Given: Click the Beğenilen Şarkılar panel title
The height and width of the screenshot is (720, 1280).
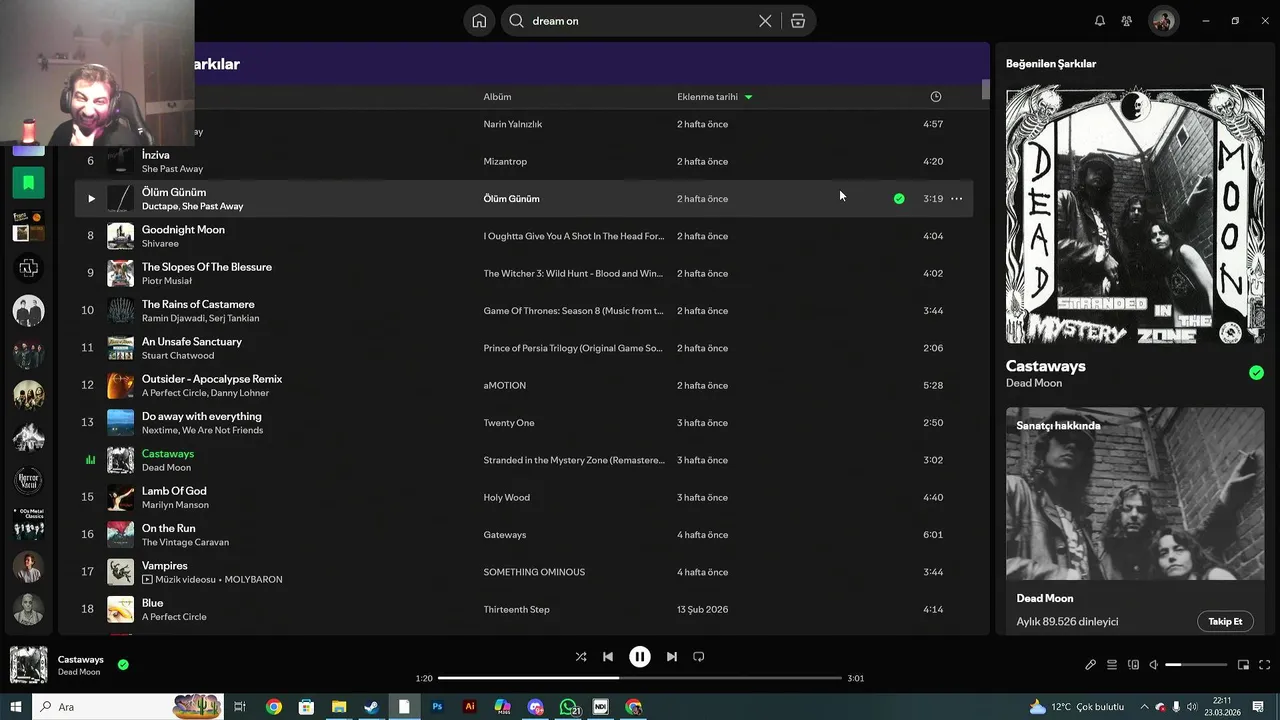Looking at the screenshot, I should pyautogui.click(x=1051, y=64).
